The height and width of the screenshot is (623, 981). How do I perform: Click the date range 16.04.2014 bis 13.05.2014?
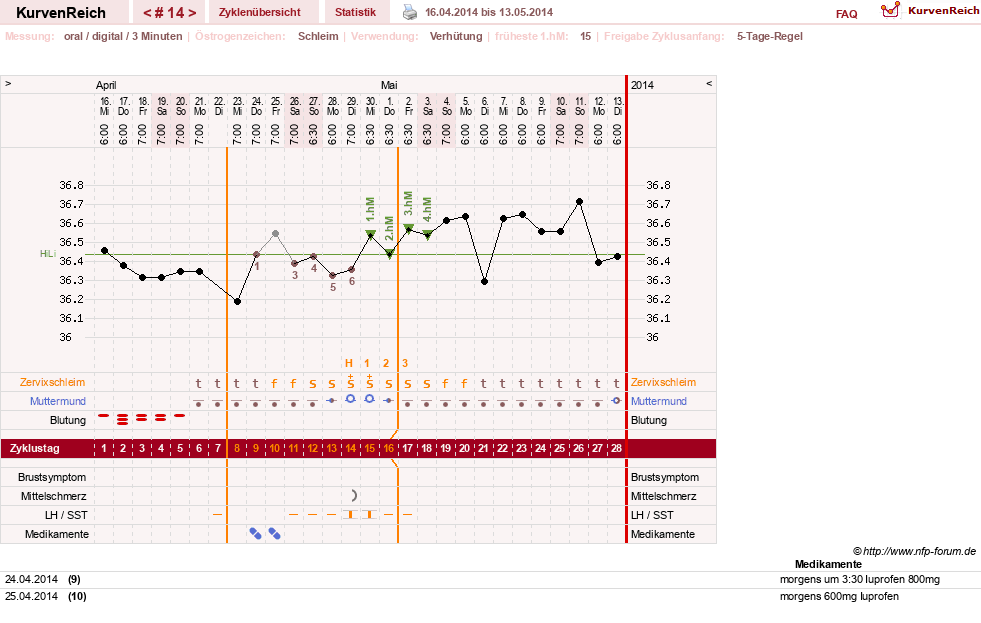[489, 12]
